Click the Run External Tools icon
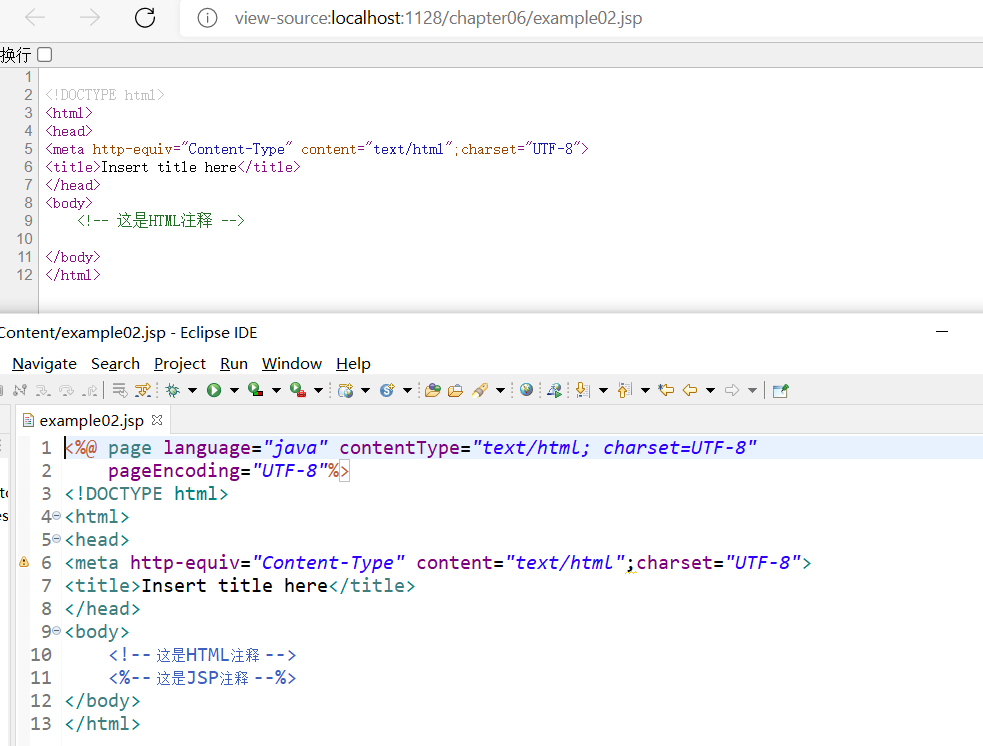This screenshot has height=746, width=983. point(298,390)
